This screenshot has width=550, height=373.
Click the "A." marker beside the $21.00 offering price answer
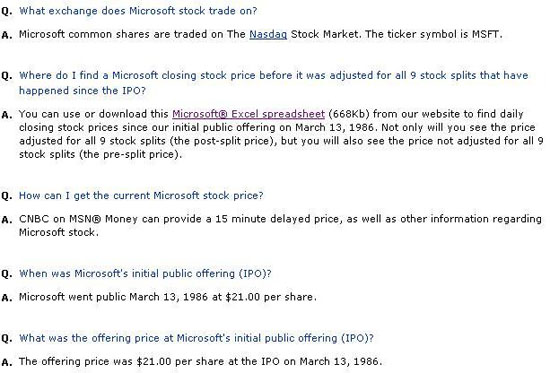pos(6,362)
